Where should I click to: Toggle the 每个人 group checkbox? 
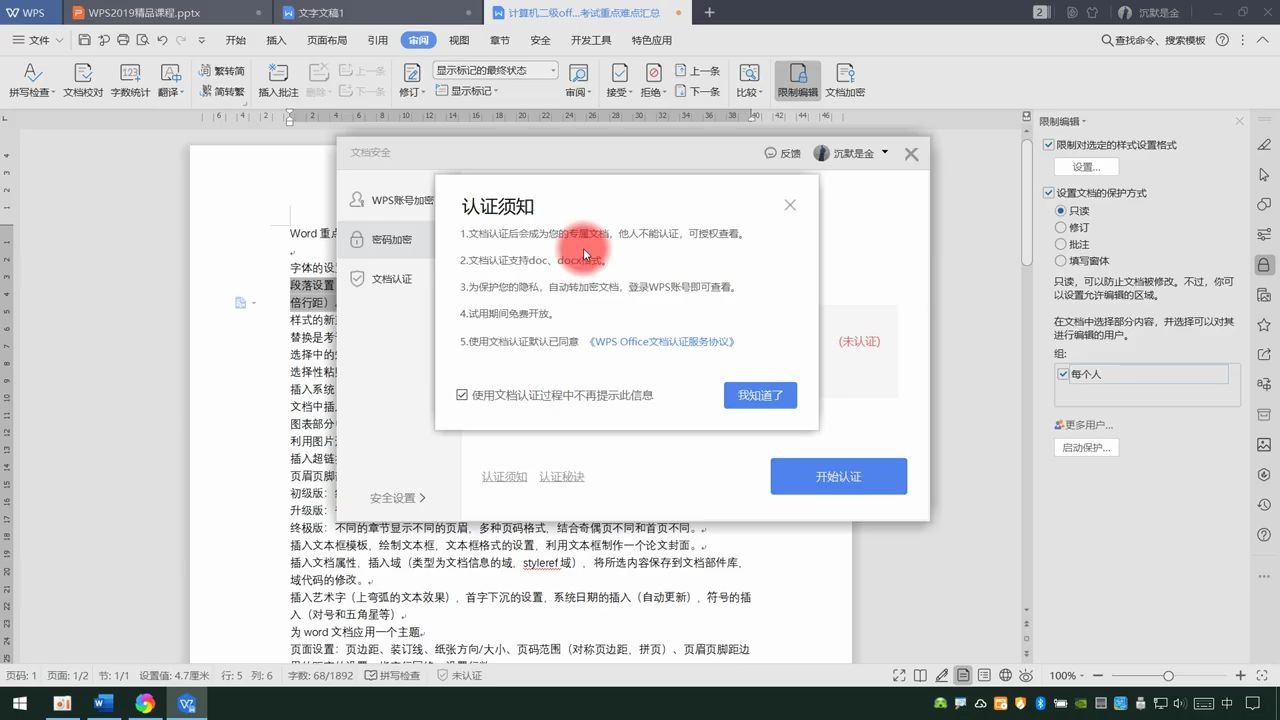coord(1065,373)
